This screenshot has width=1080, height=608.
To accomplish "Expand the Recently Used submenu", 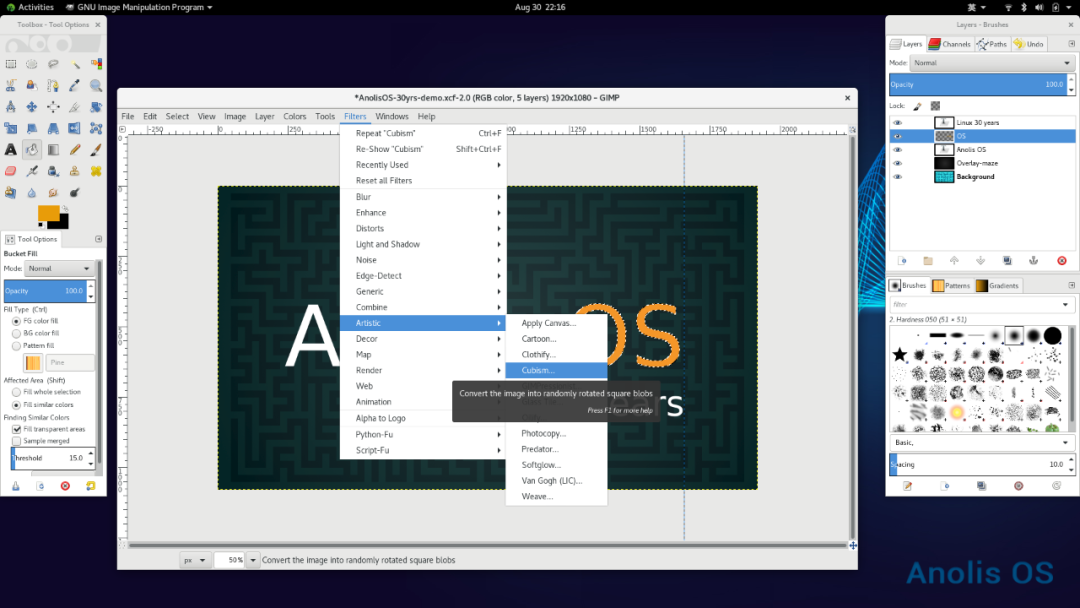I will 423,165.
